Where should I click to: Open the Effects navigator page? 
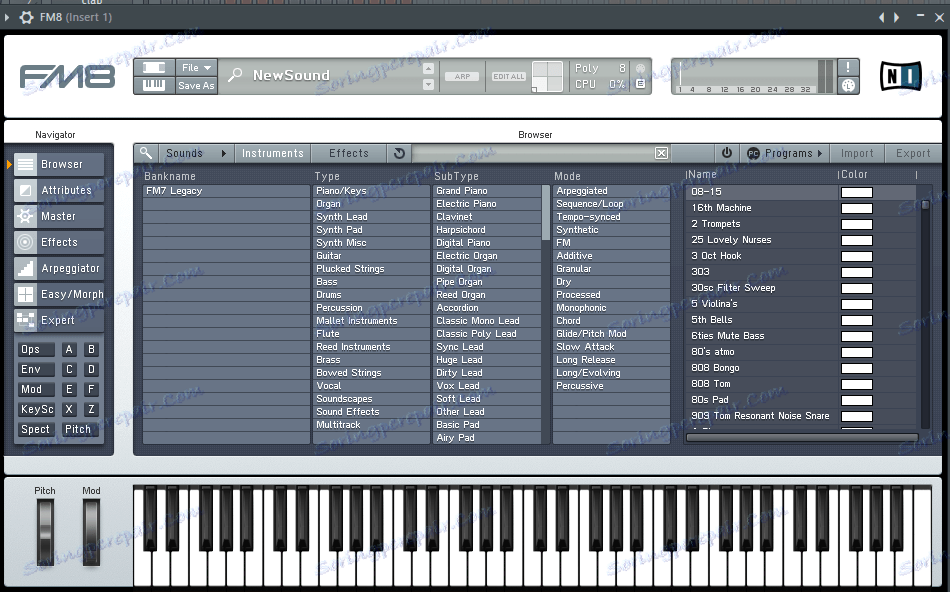tap(59, 242)
